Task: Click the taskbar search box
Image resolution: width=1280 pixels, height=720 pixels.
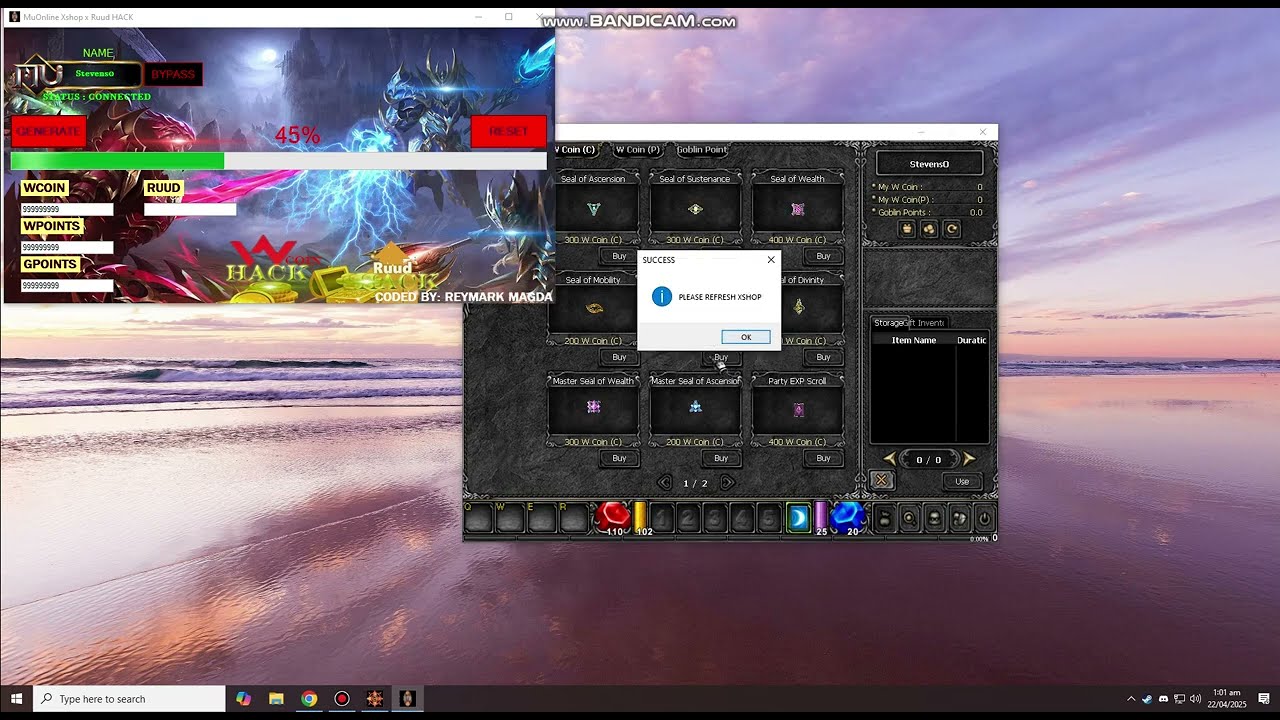Action: [129, 699]
